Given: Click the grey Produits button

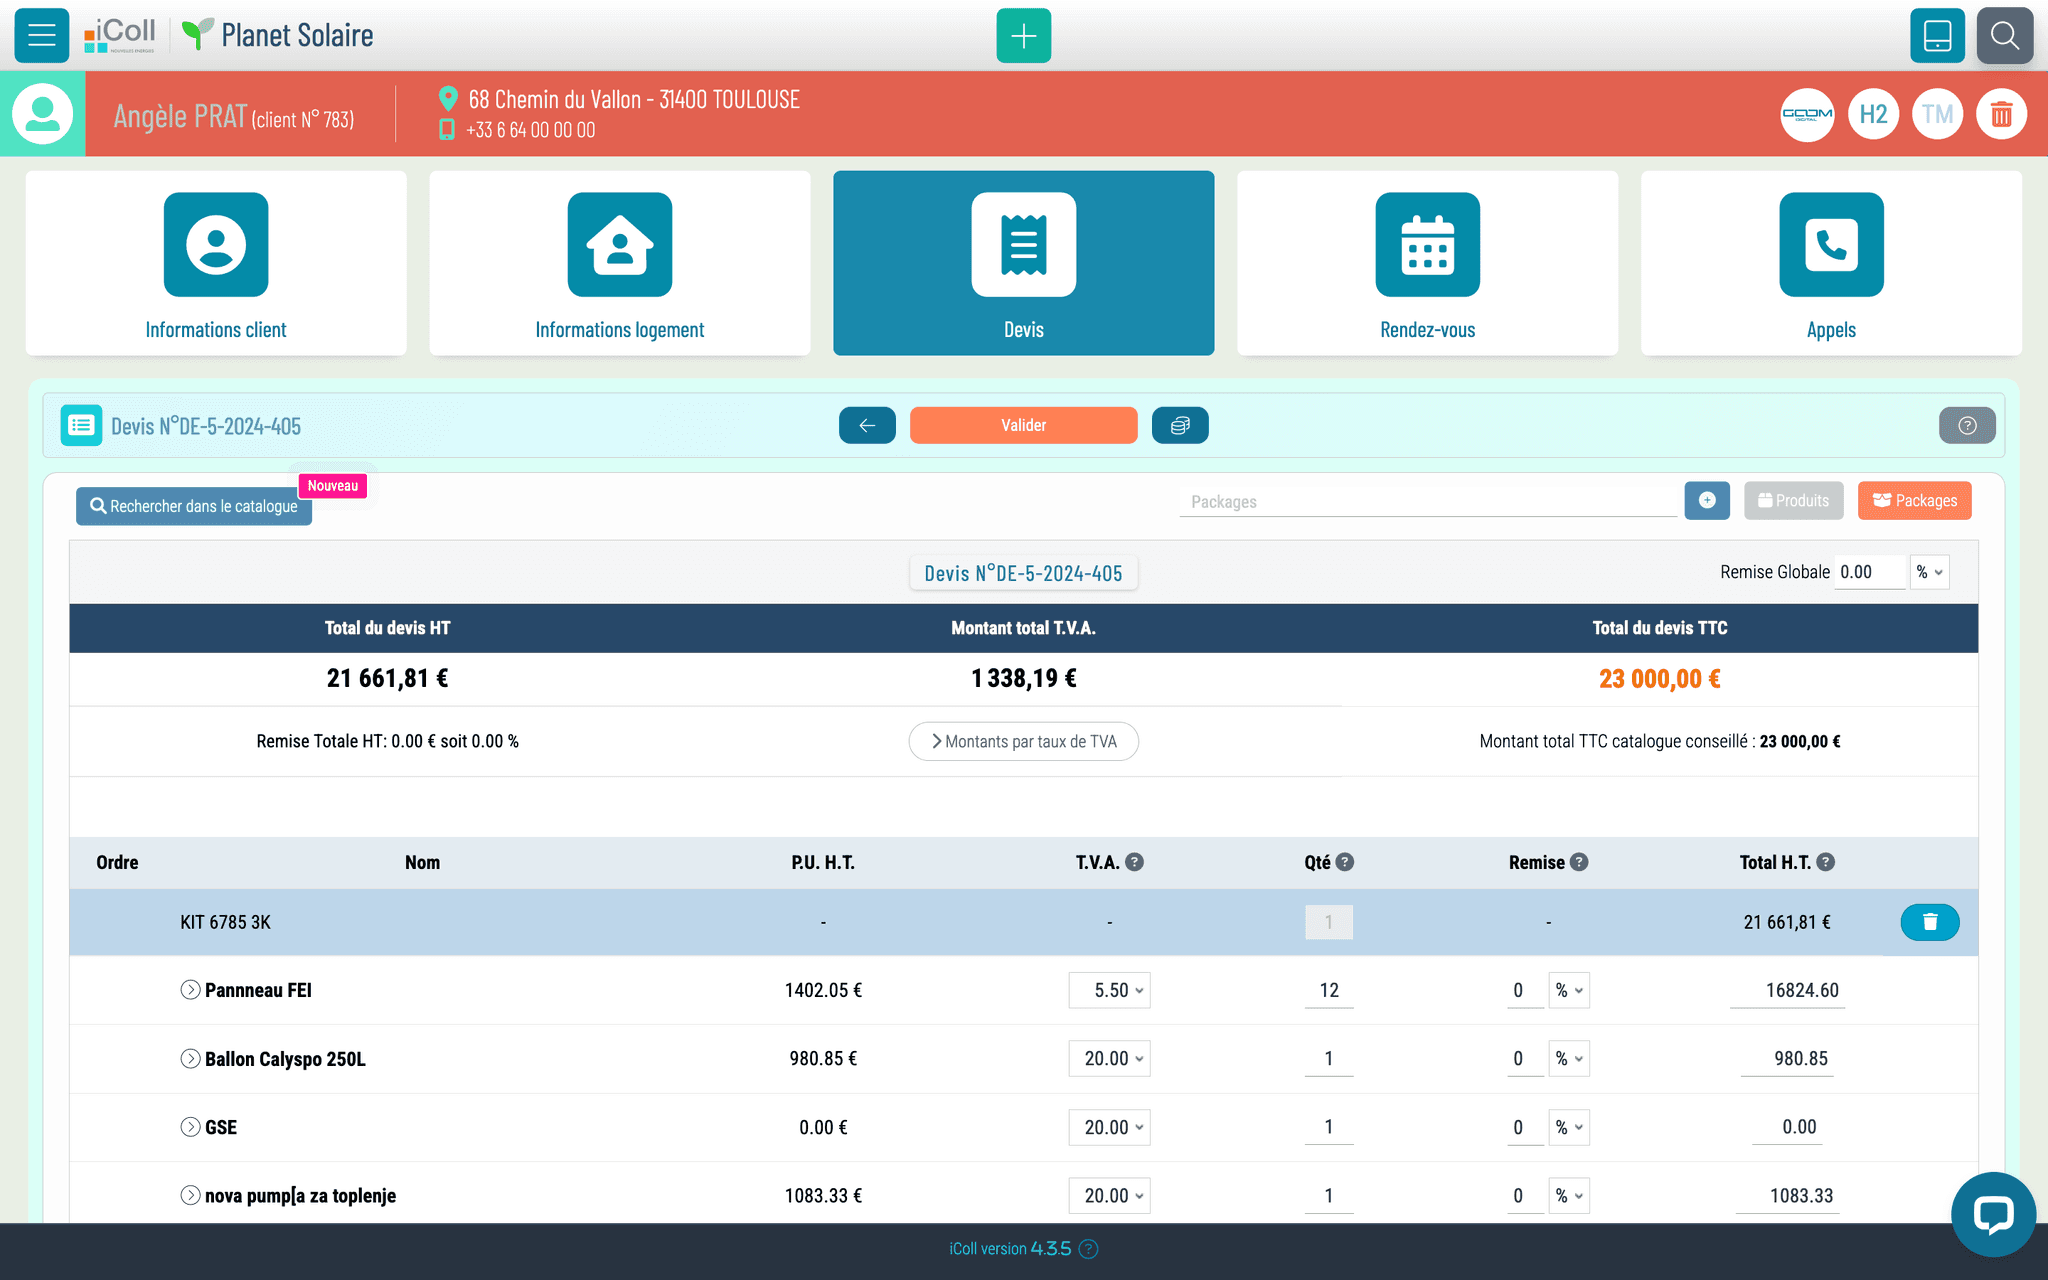Looking at the screenshot, I should pyautogui.click(x=1794, y=500).
